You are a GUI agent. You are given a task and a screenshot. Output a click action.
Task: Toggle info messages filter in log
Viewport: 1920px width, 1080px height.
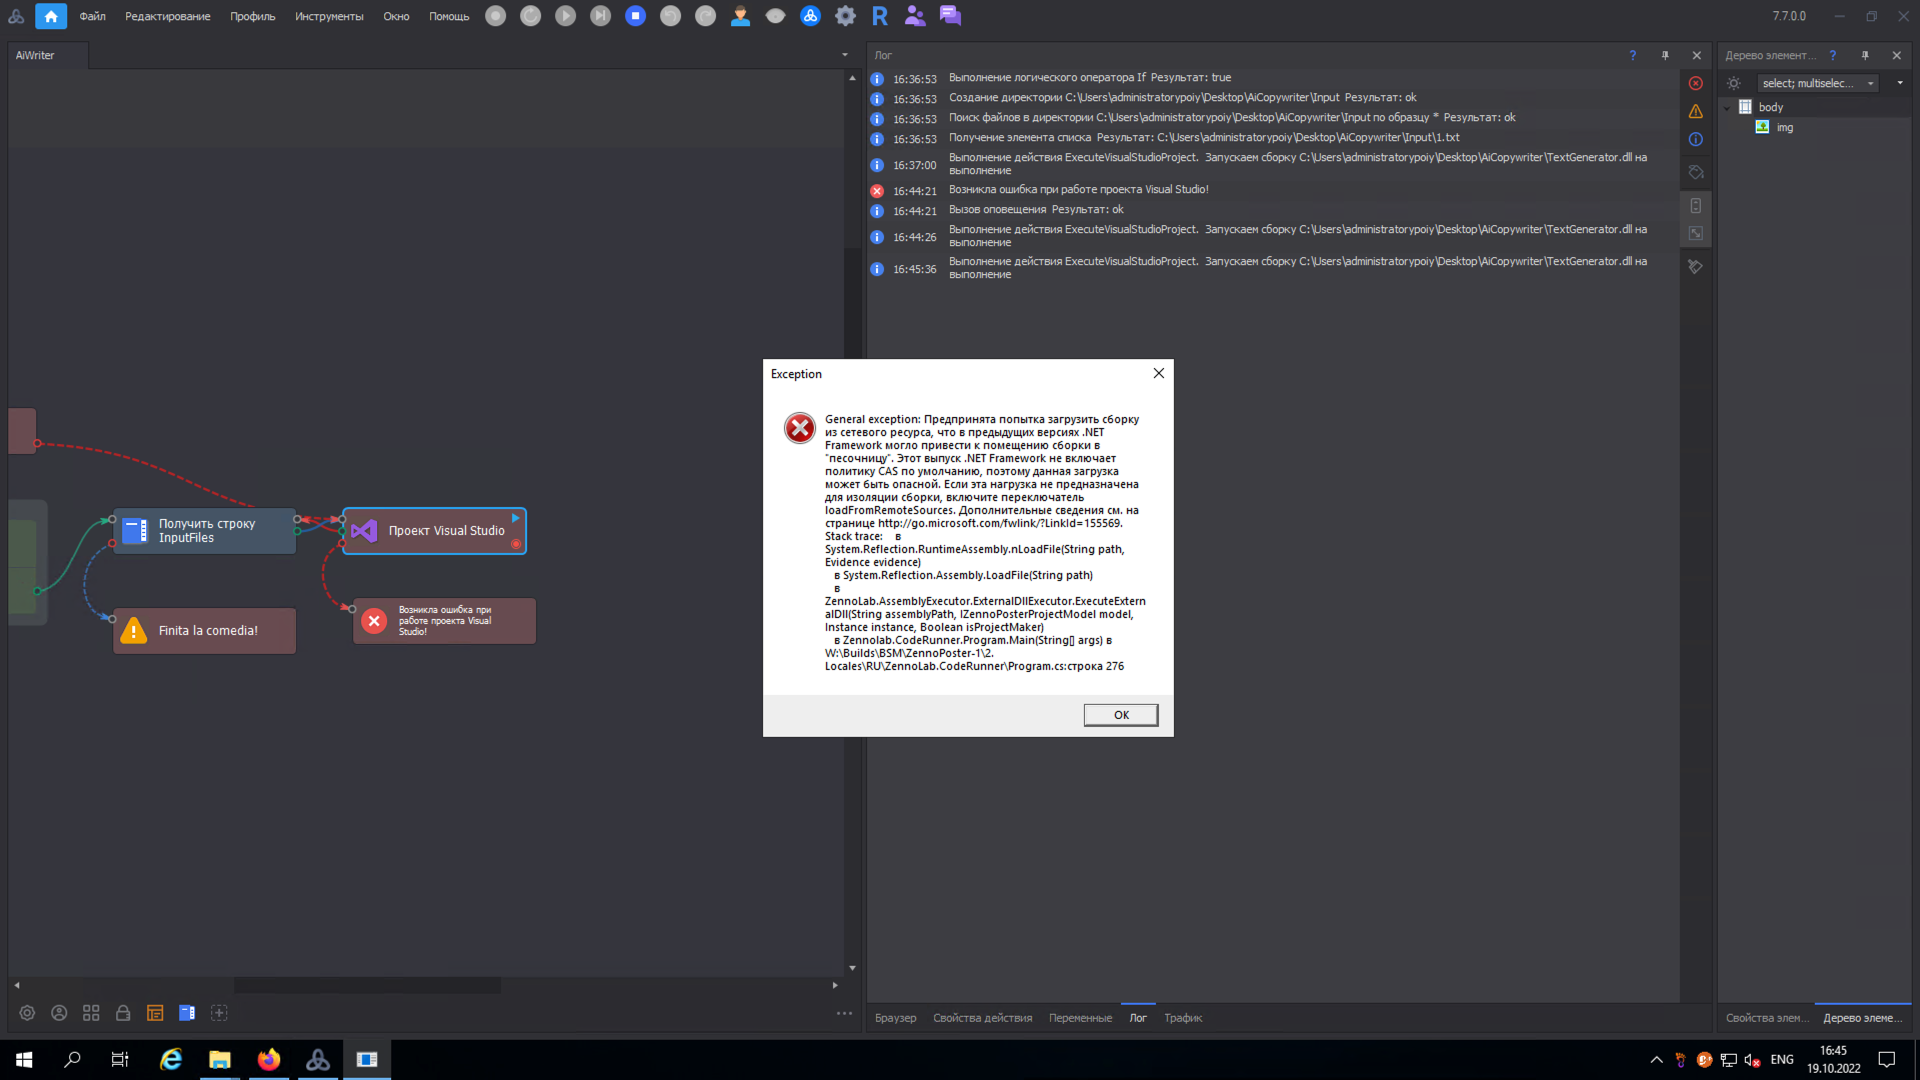[x=1695, y=140]
